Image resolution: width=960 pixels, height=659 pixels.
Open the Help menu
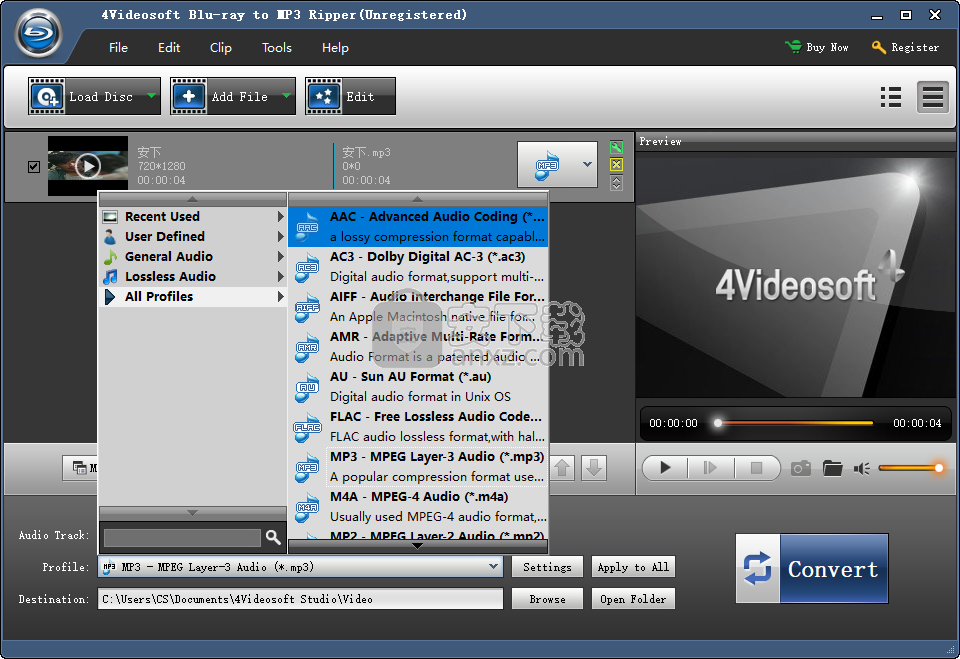[x=335, y=48]
